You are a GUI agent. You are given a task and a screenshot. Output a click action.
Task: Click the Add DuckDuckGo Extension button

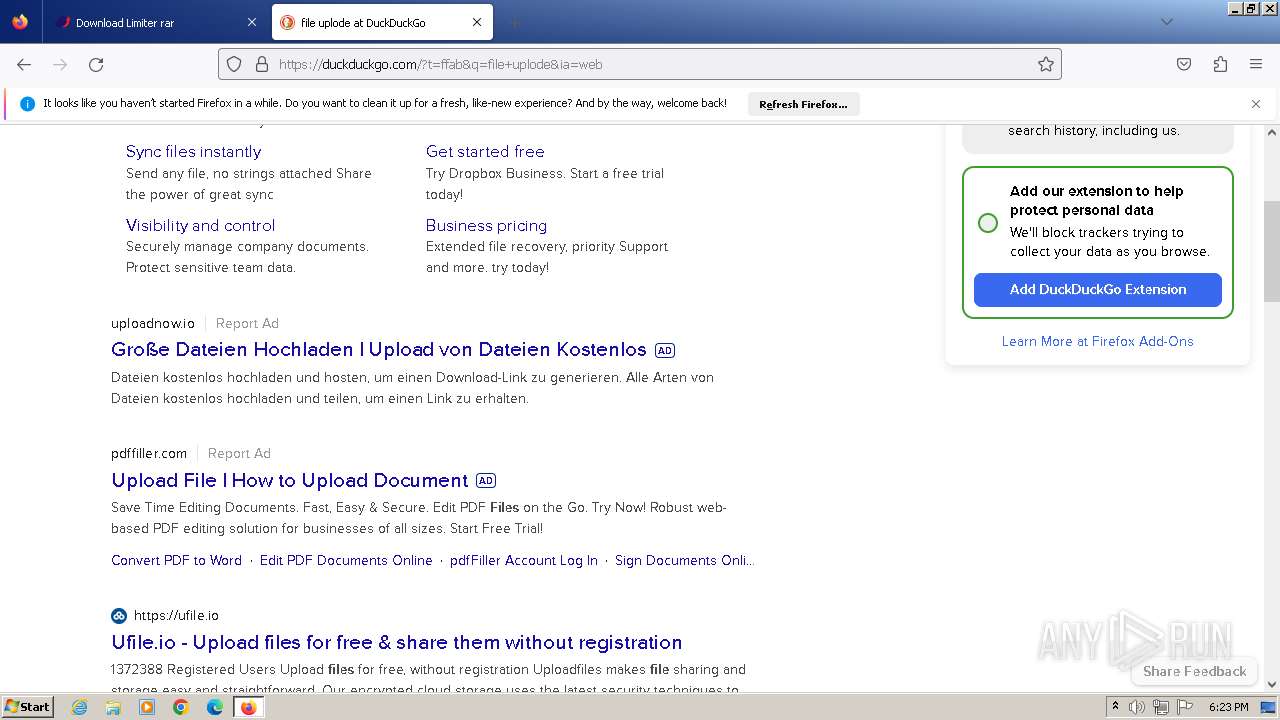1098,289
